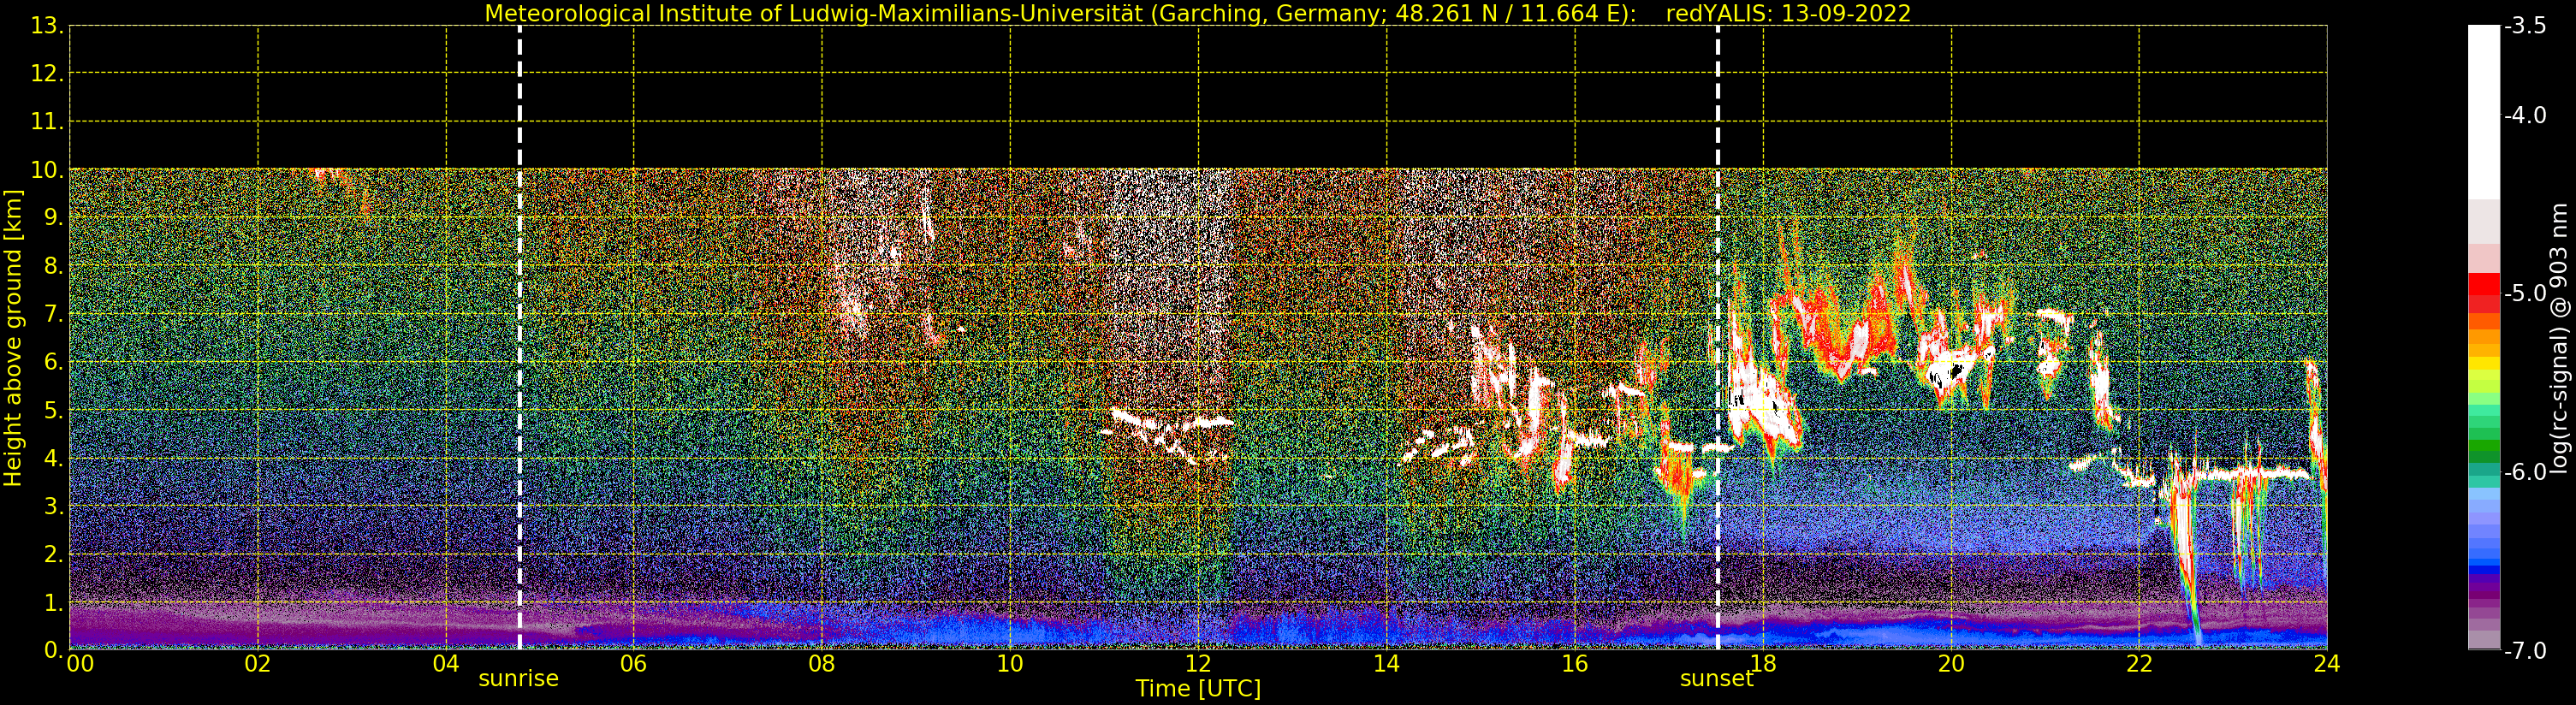Click the height-axis tick label '11.'
Image resolution: width=2576 pixels, height=705 pixels.
point(47,122)
